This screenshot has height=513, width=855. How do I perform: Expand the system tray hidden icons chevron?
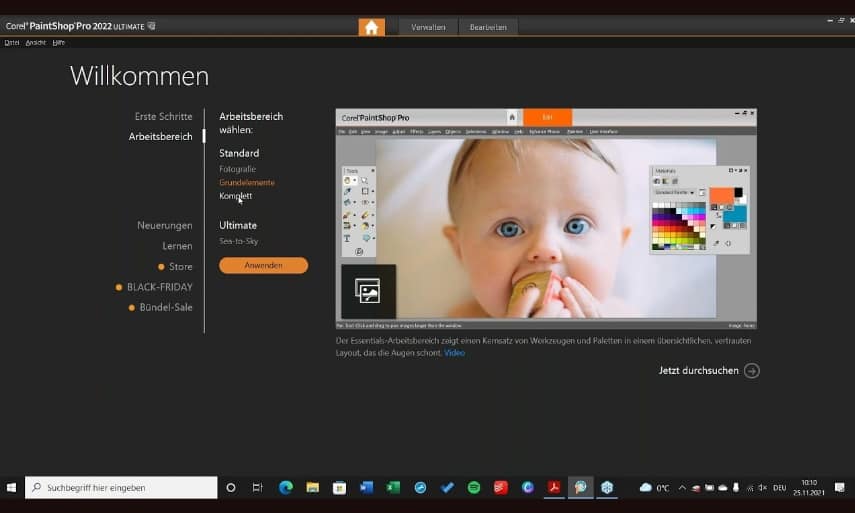(x=682, y=488)
